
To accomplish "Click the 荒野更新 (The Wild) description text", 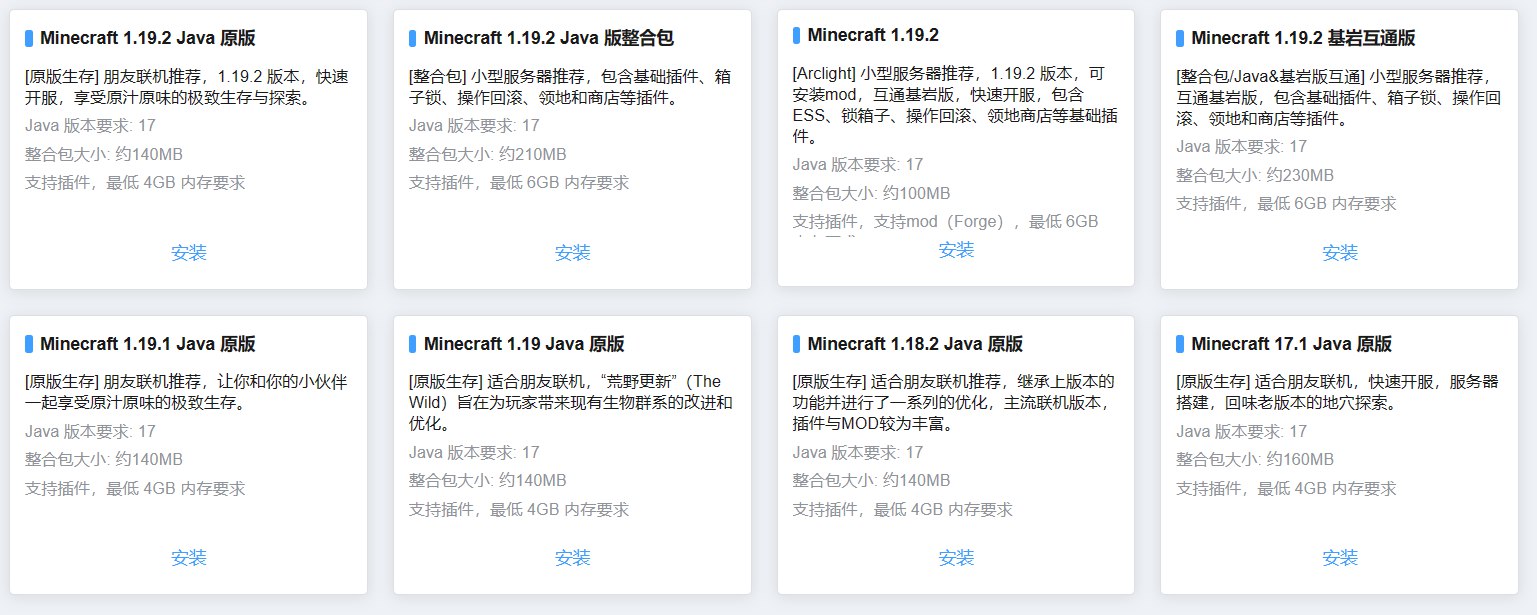I will click(571, 402).
